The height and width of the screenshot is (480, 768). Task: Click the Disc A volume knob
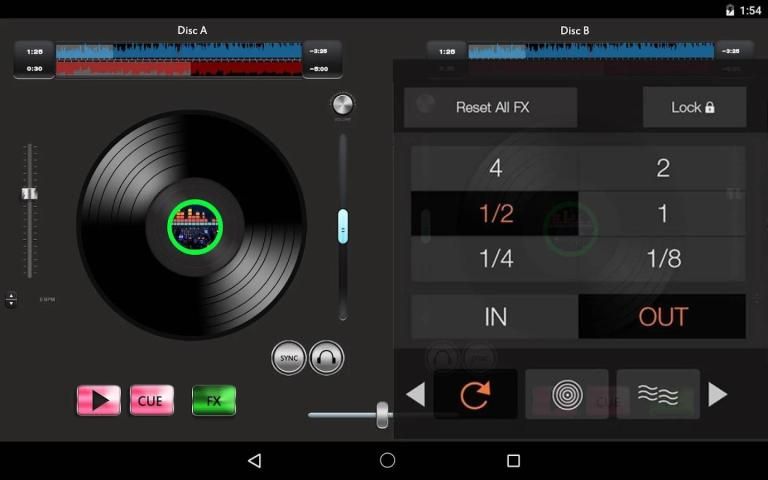[x=342, y=104]
